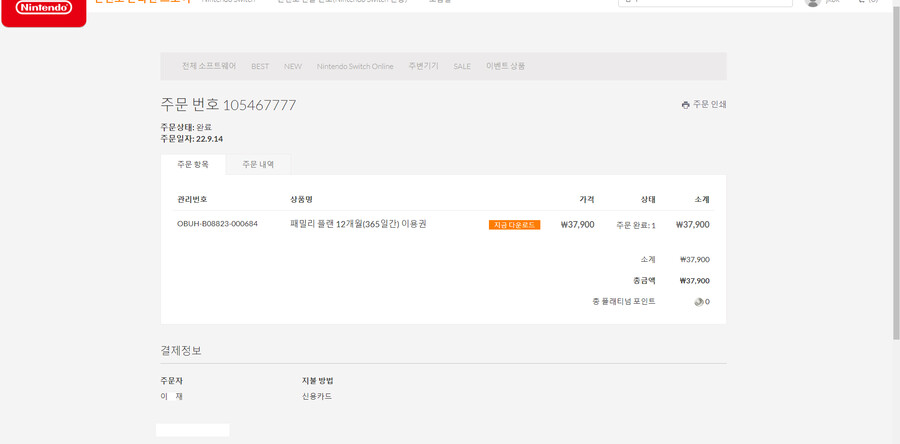Click the 지불 방법 label
Screen dimensions: 900x444
coord(318,381)
